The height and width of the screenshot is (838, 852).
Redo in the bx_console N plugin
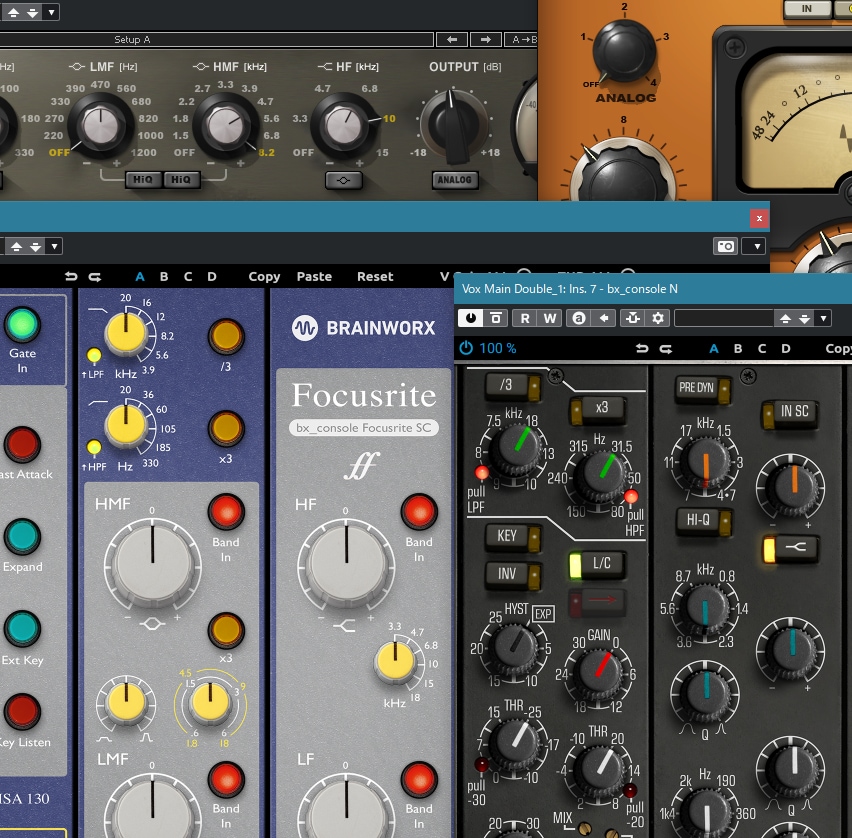[666, 349]
